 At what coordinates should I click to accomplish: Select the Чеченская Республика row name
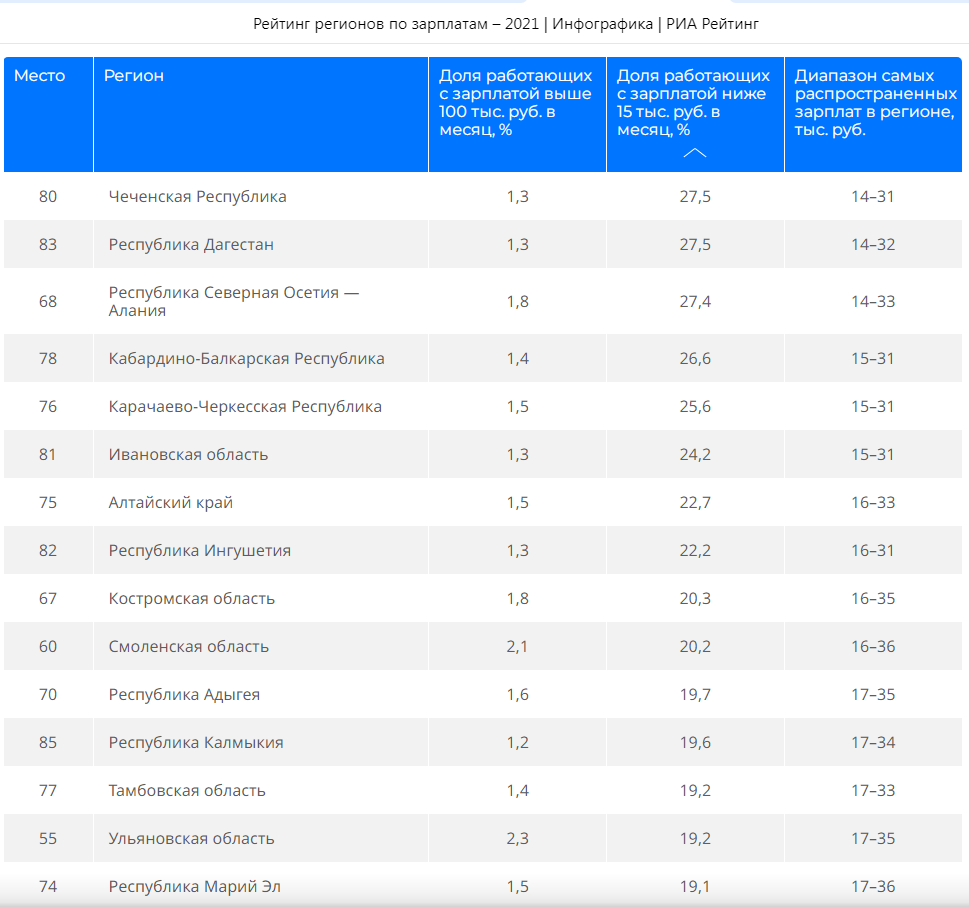197,196
